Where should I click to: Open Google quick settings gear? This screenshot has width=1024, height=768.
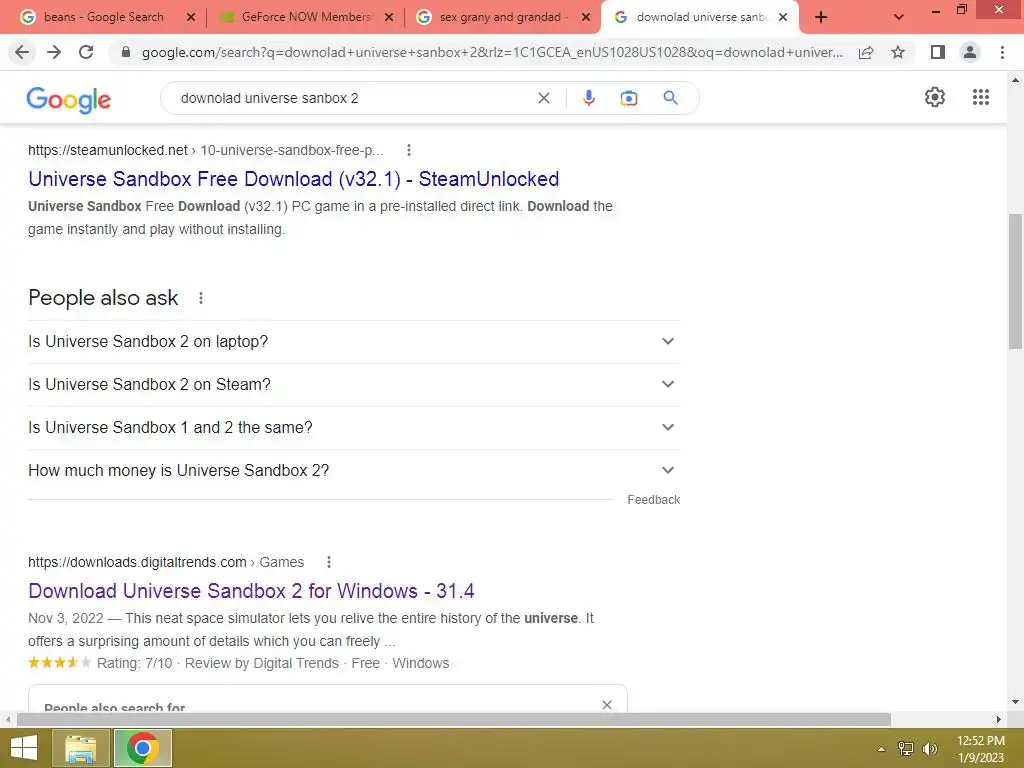(x=935, y=97)
